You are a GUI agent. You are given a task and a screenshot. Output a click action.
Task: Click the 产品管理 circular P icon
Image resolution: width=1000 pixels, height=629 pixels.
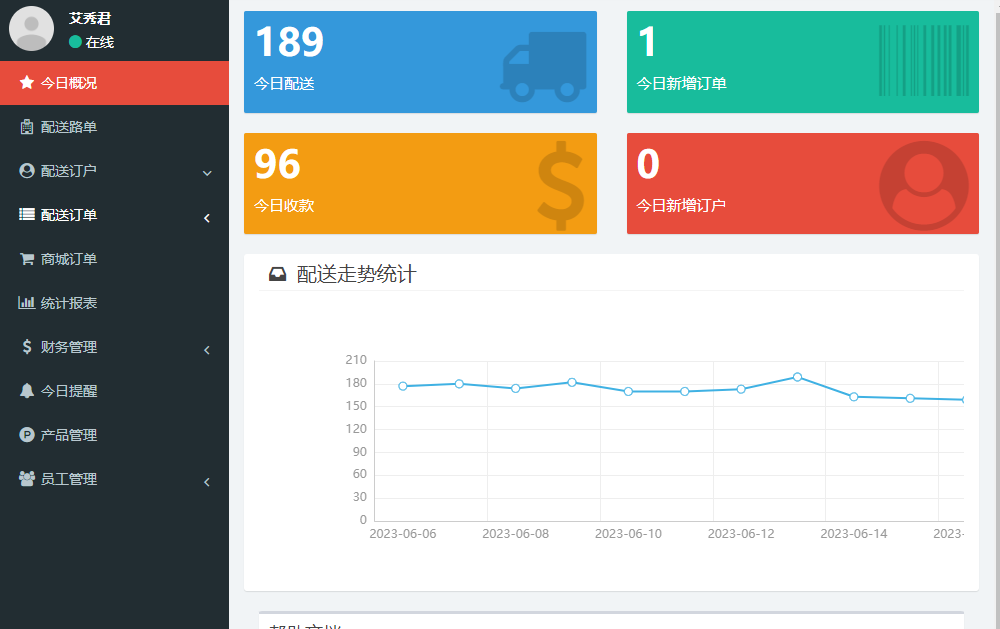(x=27, y=435)
